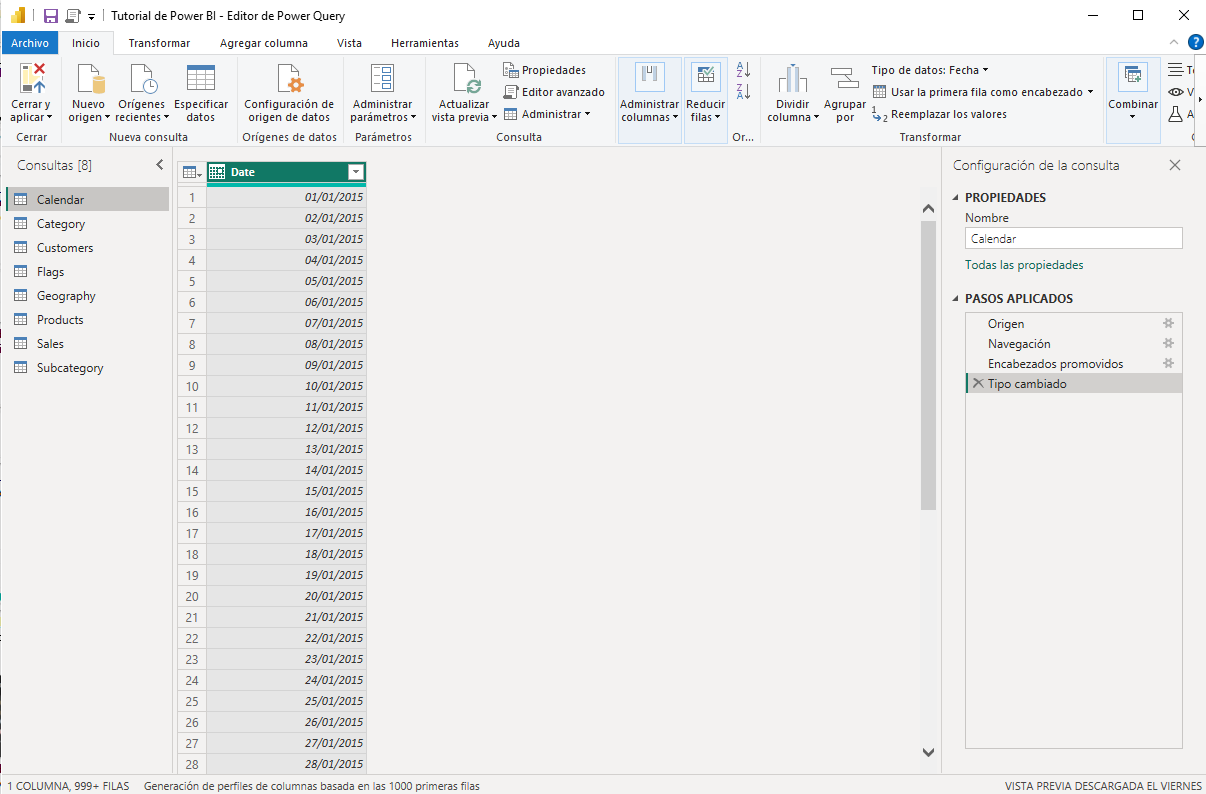Click the Especificar datos icon
The width and height of the screenshot is (1206, 794).
click(x=201, y=80)
